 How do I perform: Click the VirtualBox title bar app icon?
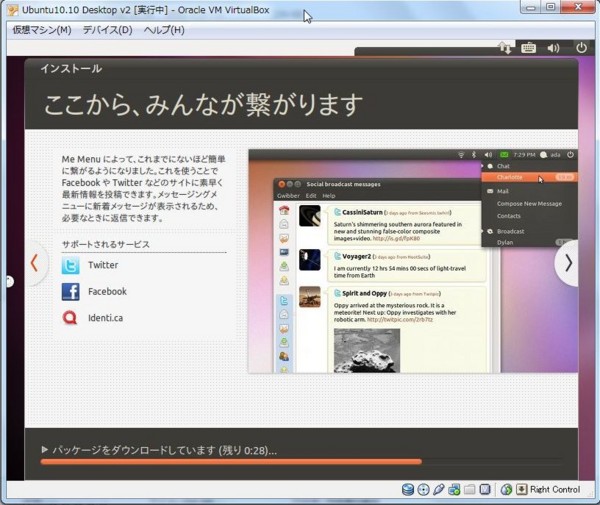pos(13,10)
